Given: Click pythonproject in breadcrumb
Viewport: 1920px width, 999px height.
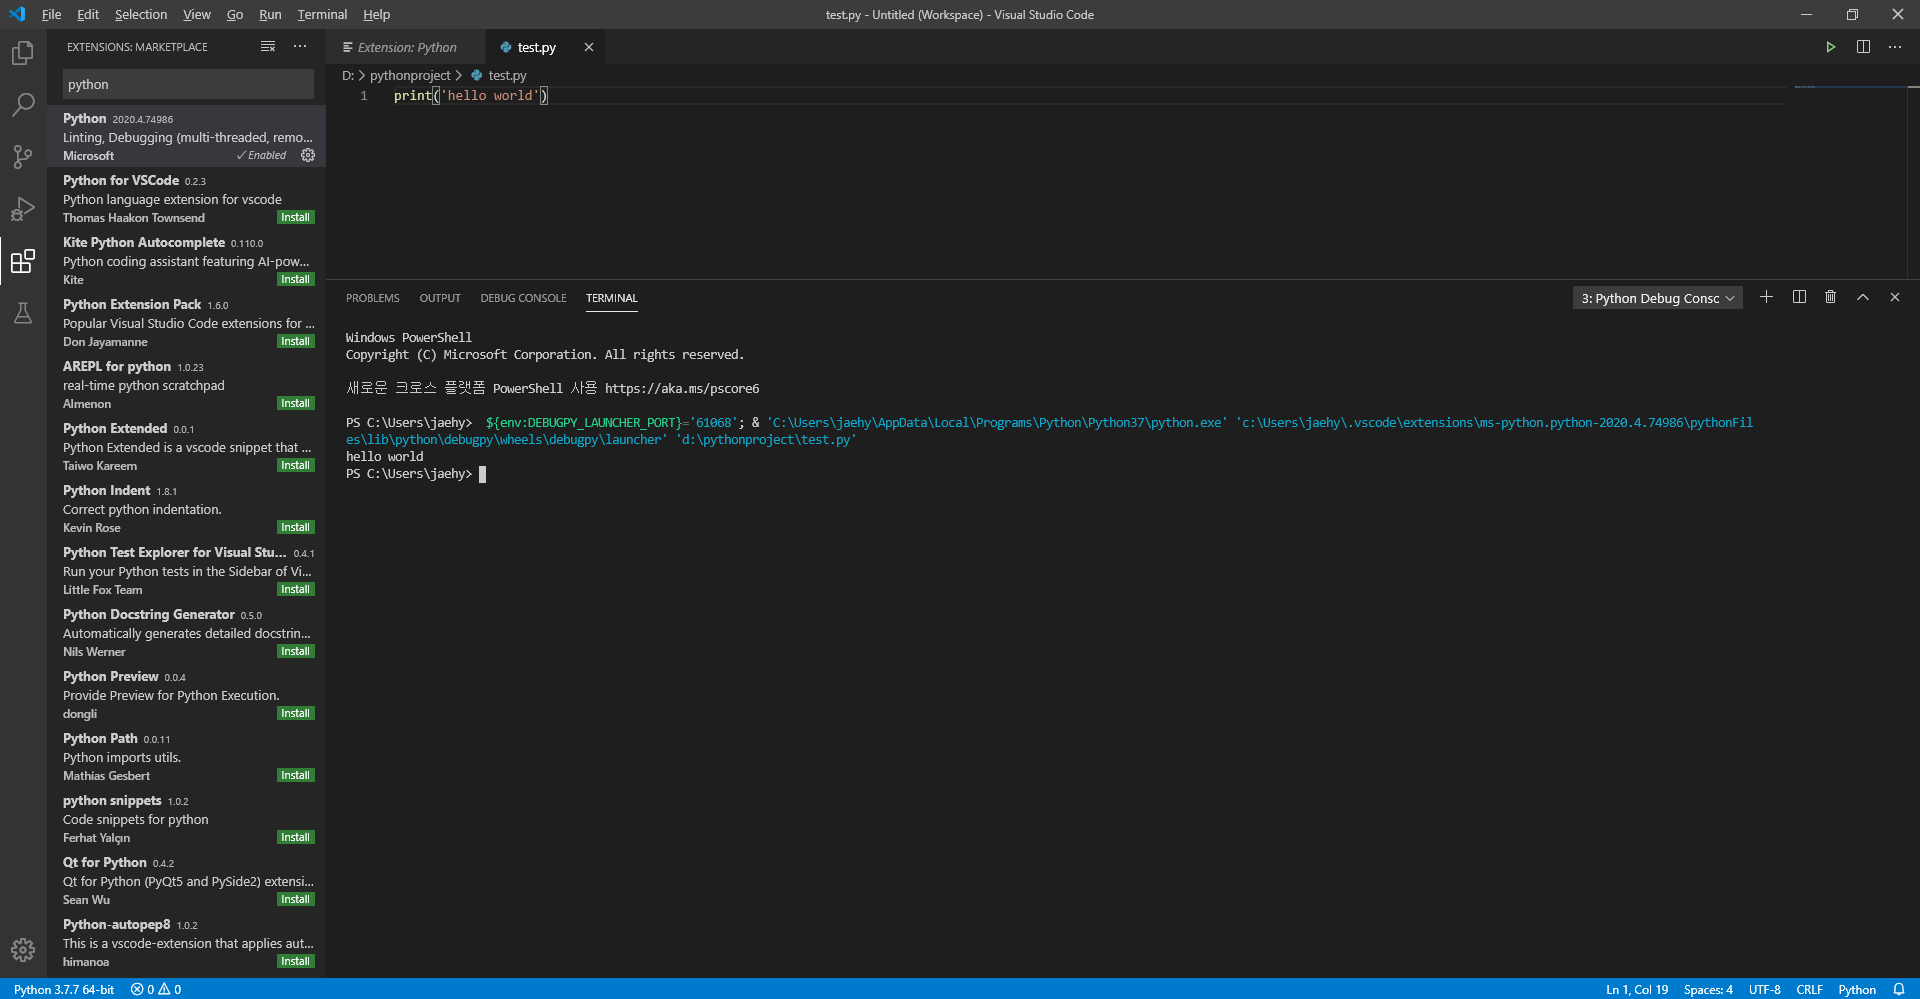Looking at the screenshot, I should click(410, 75).
